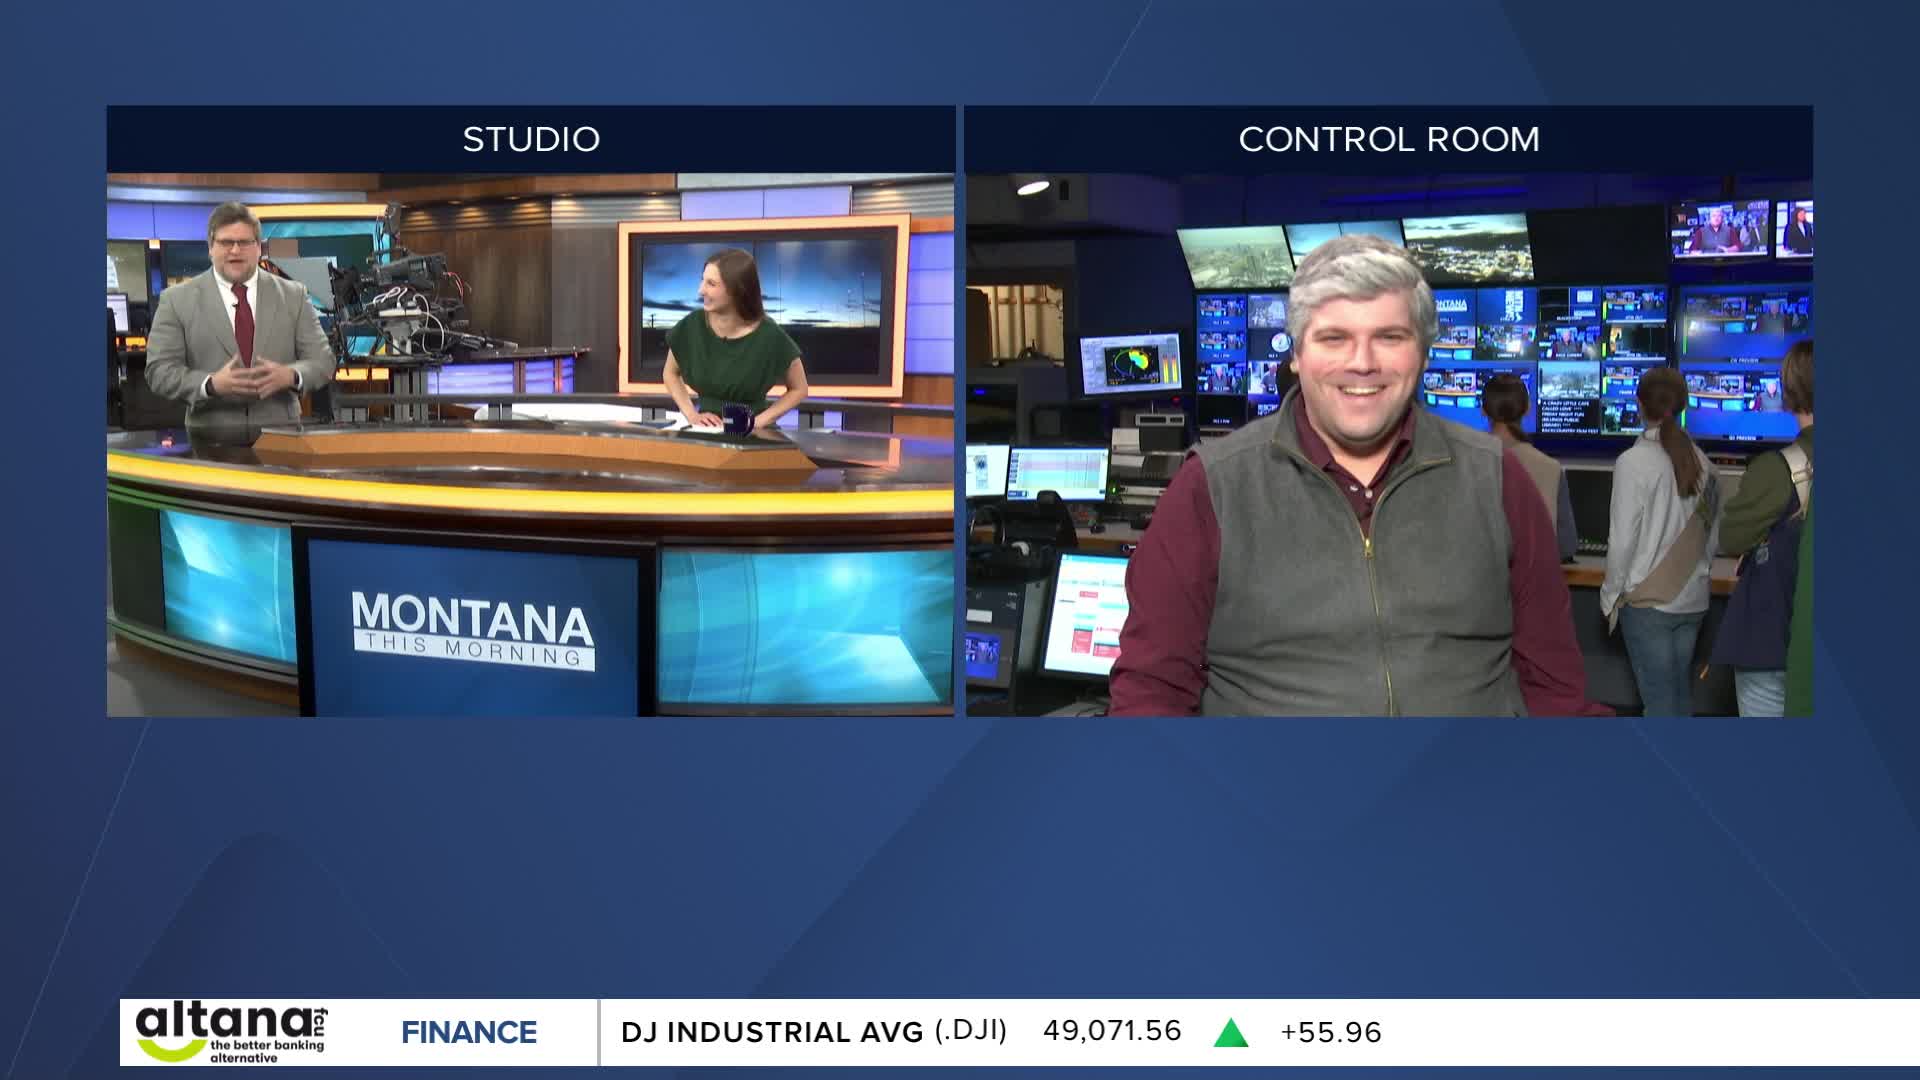Open the Studio video feed panel
This screenshot has width=1920, height=1080.
(x=531, y=445)
